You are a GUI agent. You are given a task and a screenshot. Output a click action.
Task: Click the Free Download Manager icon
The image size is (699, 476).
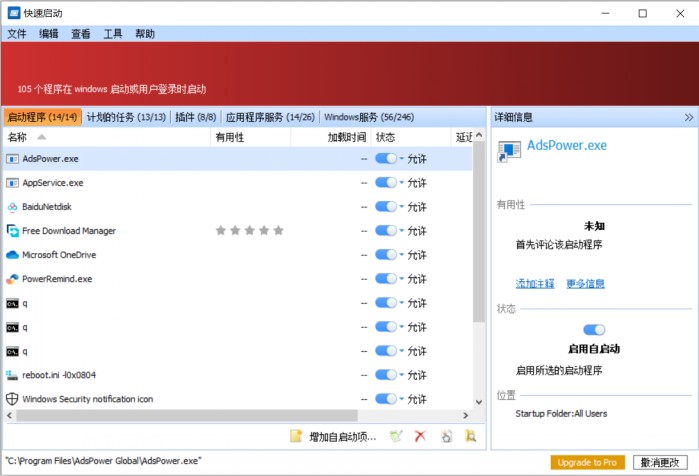(12, 231)
